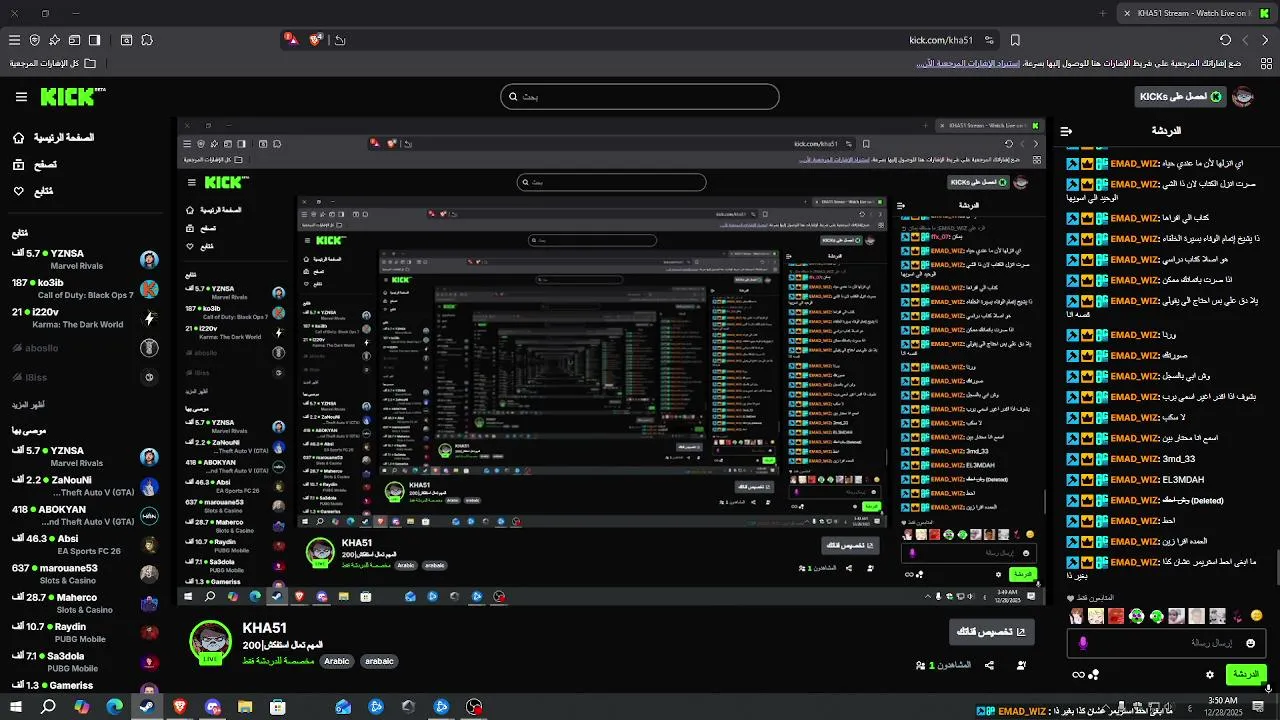The image size is (1280, 720).
Task: Open Brave Rewards triangle icon
Action: [290, 39]
